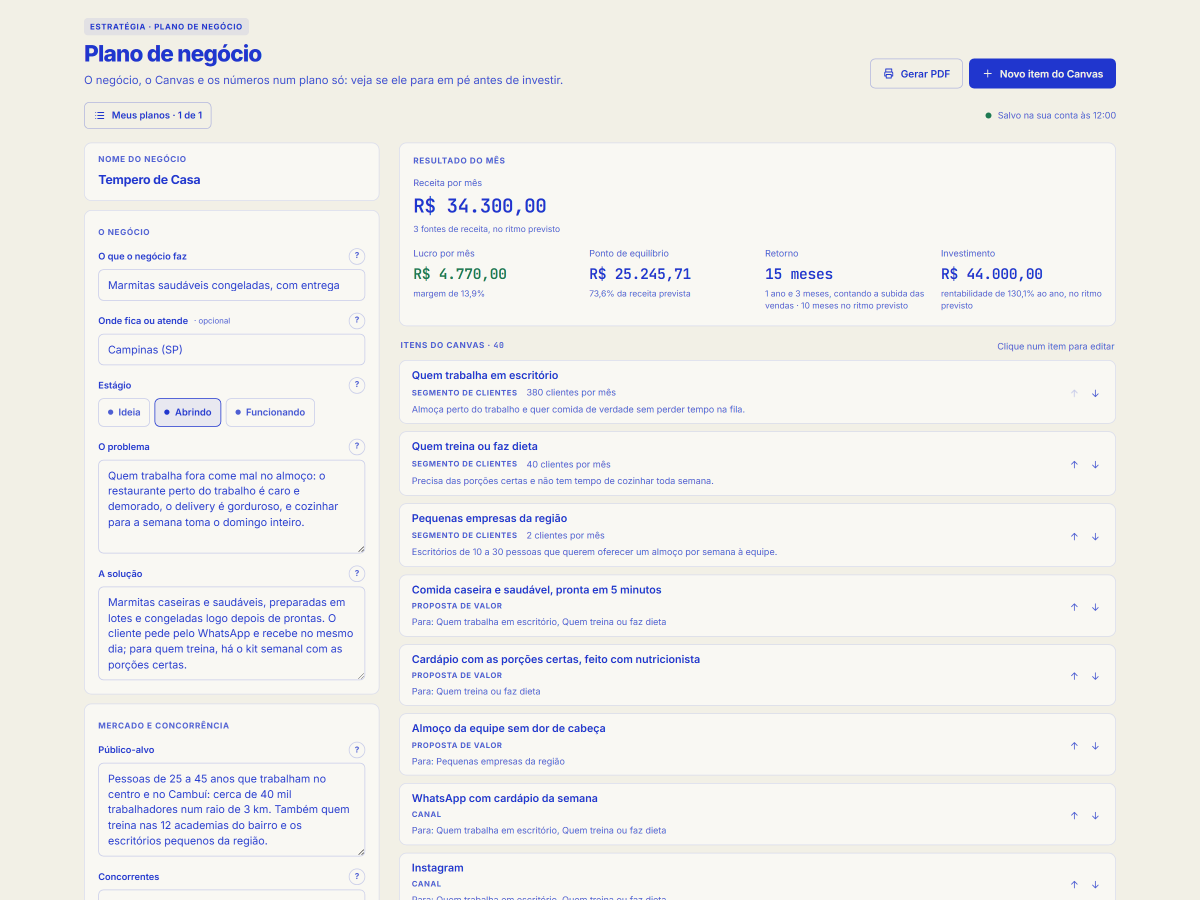Move 'Pequenas empresas da região' down
The height and width of the screenshot is (900, 1200).
1095,536
